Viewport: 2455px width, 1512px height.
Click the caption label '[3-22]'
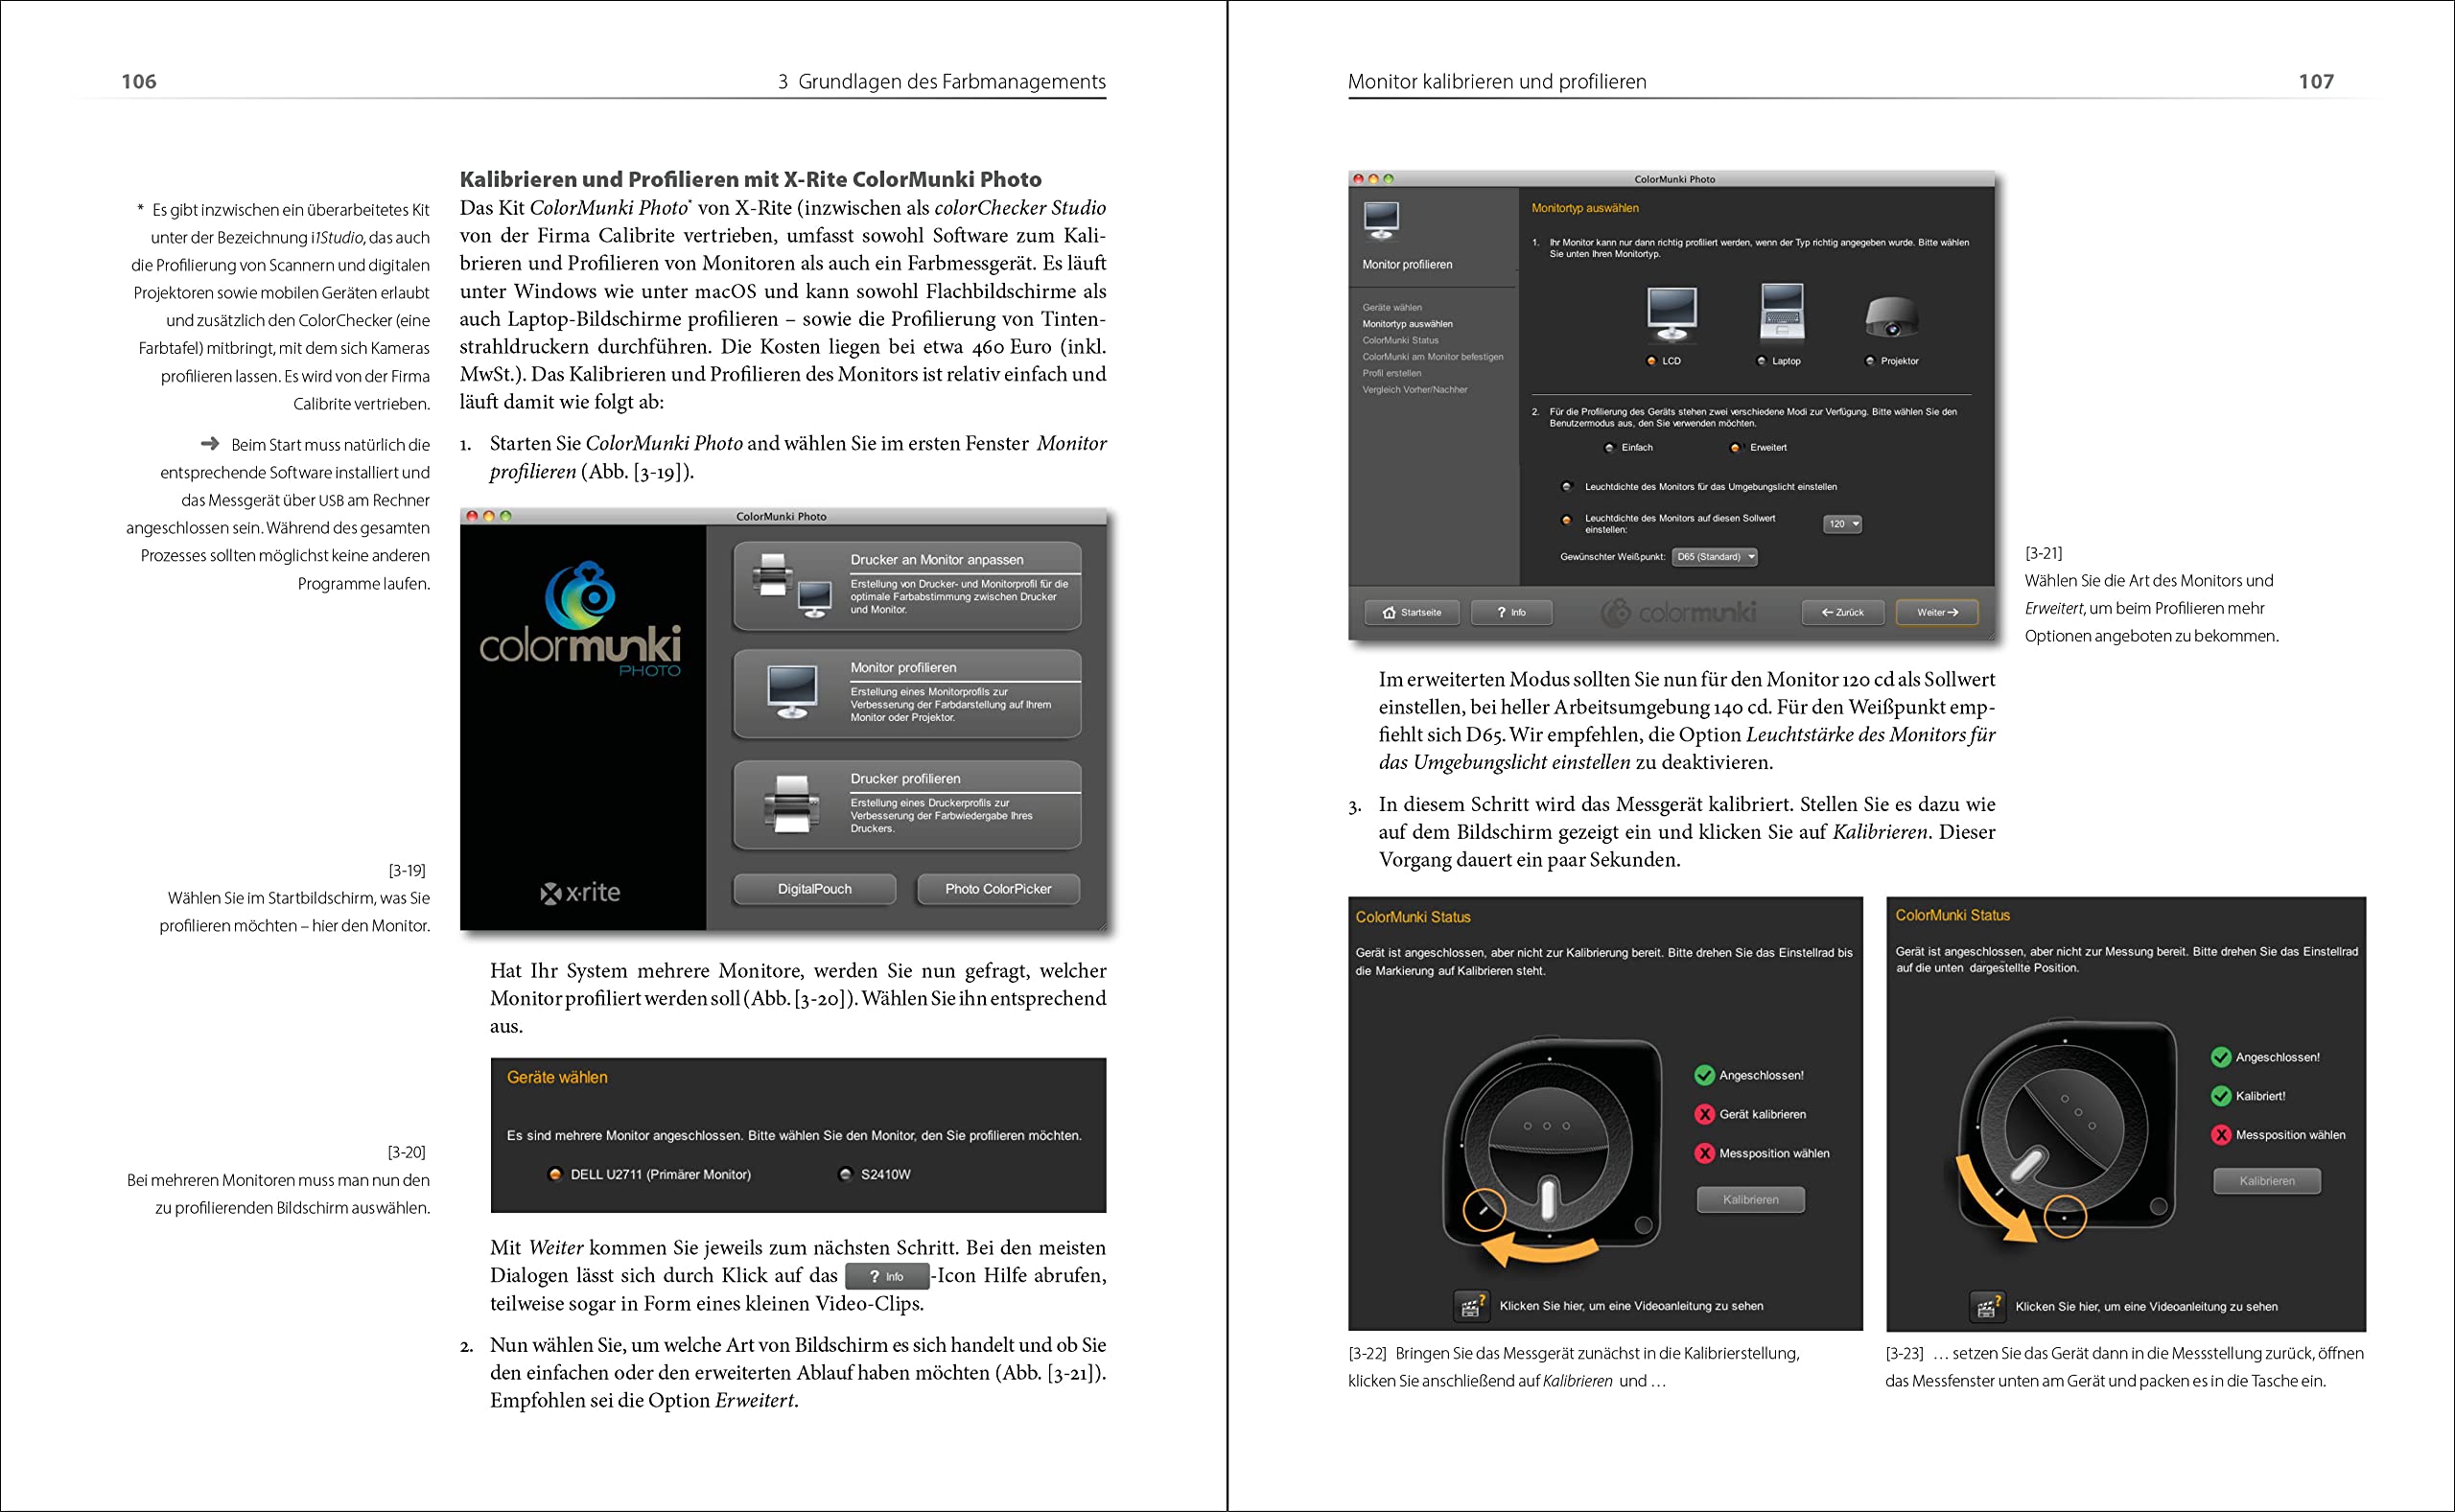pos(1367,1353)
